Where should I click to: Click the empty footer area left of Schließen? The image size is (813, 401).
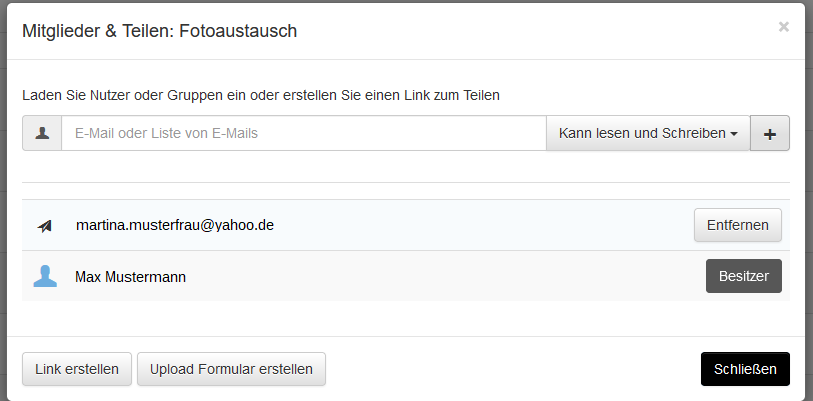click(x=510, y=369)
